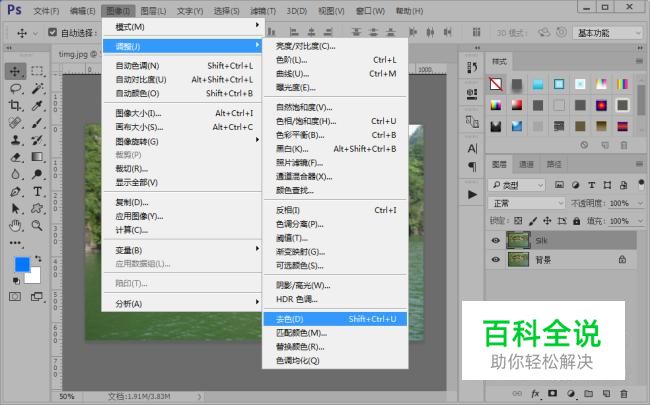
Task: Choose 去色(D) from adjustments submenu
Action: [x=335, y=319]
